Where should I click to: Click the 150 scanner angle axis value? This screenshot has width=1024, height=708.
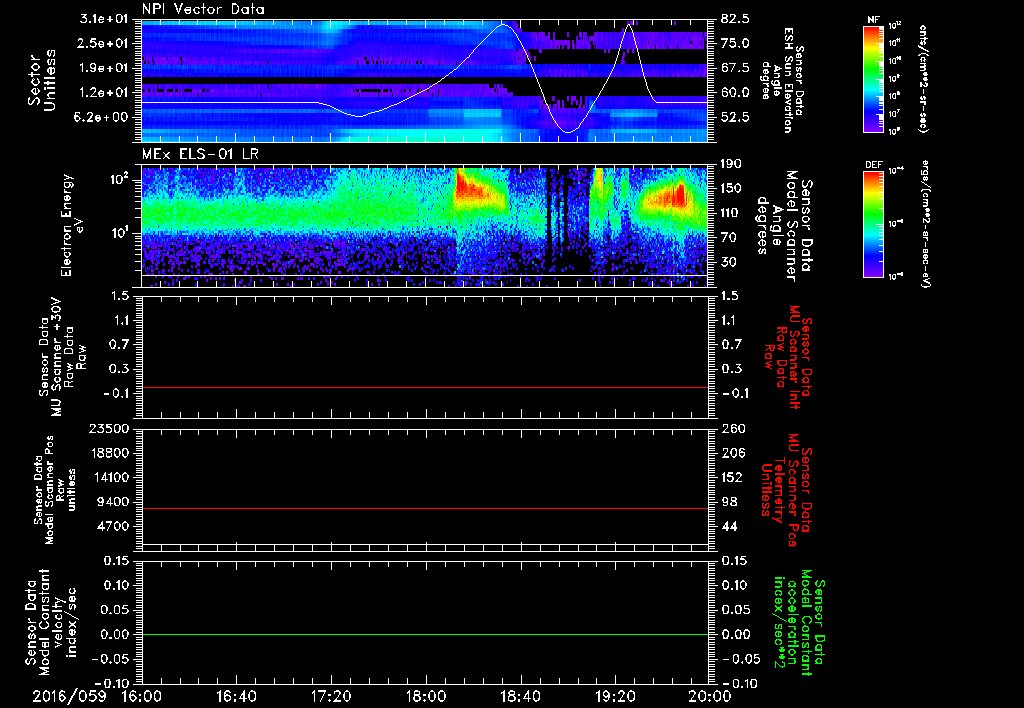tap(731, 189)
